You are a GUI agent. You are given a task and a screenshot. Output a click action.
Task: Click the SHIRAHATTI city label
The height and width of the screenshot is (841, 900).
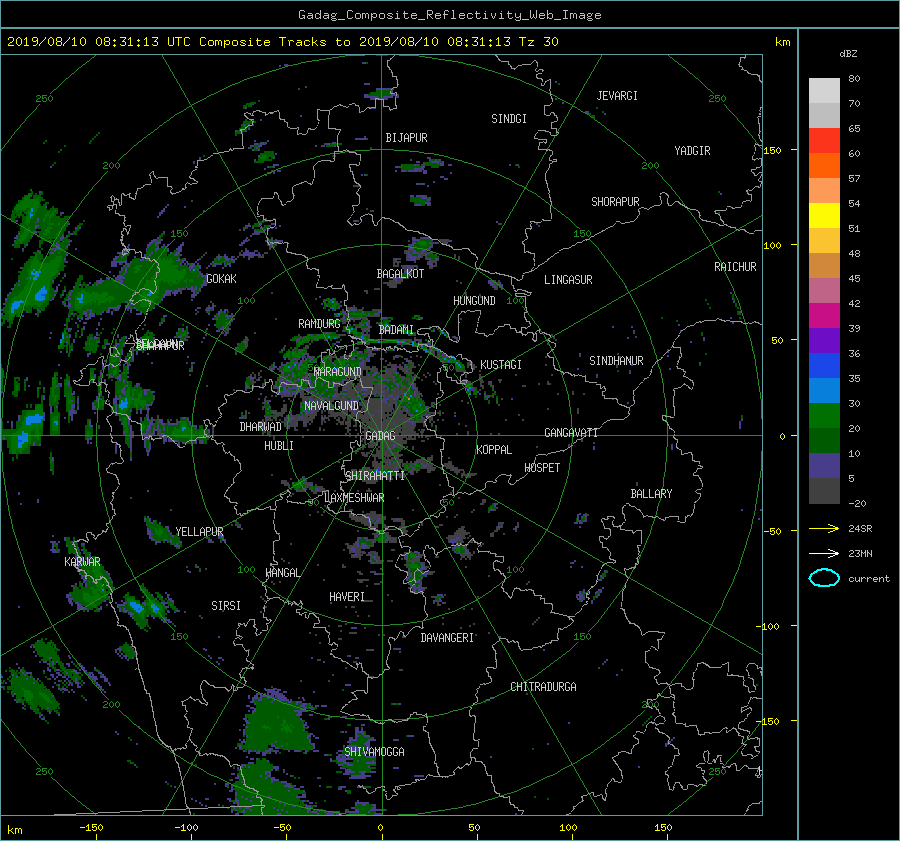coord(375,476)
